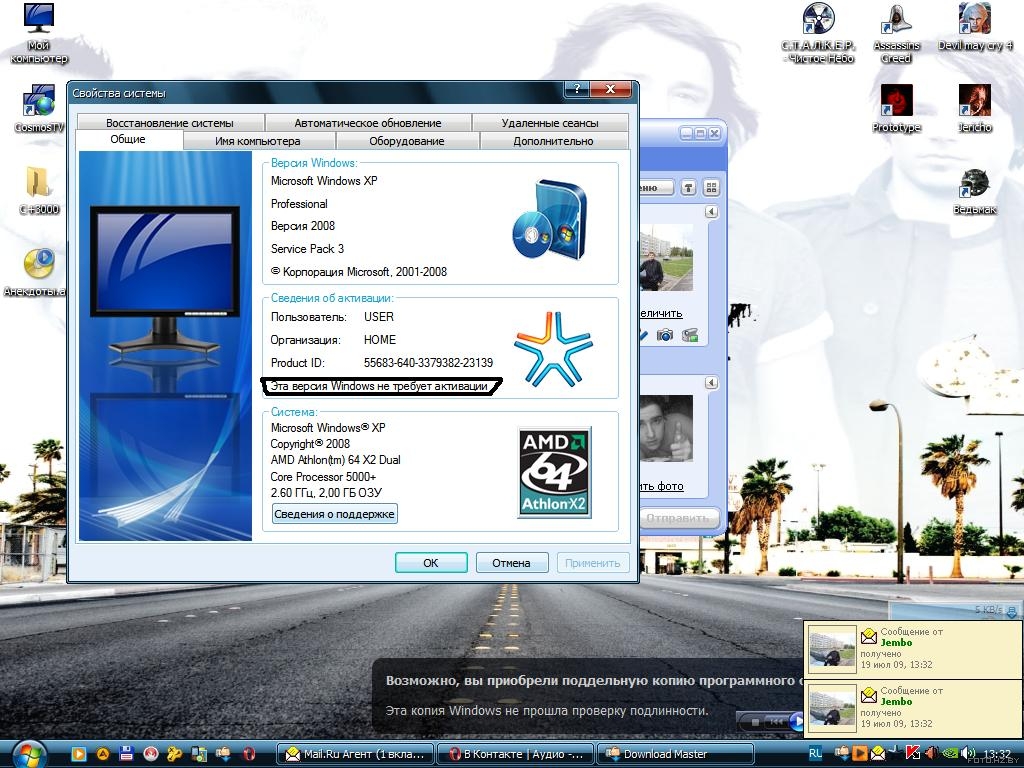Click Отмена in Свойства системы
The height and width of the screenshot is (768, 1024).
(511, 562)
